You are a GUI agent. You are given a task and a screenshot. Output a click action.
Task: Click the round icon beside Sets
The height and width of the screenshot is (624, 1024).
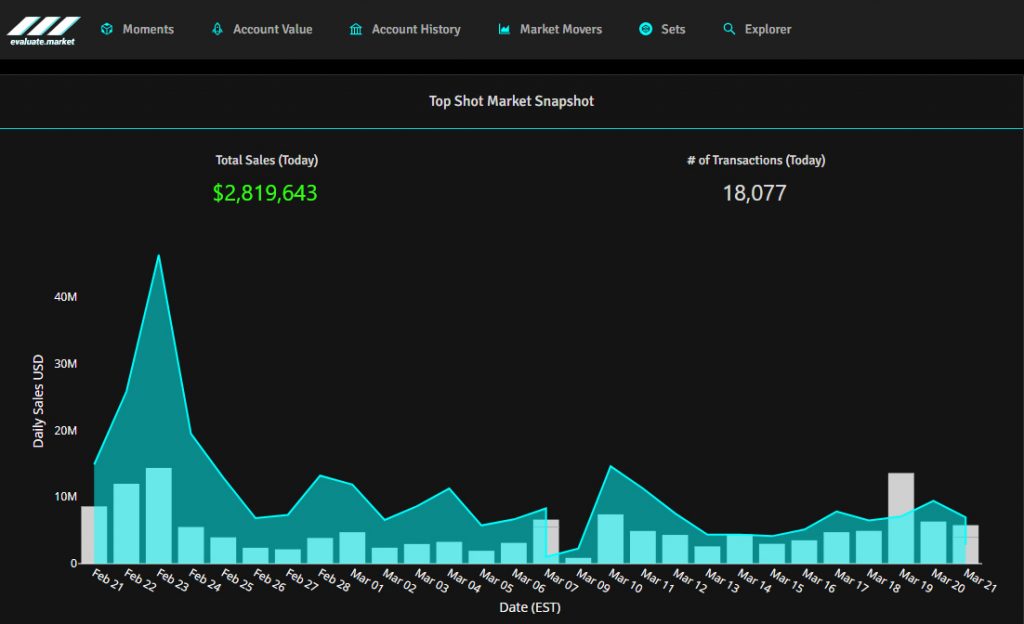pyautogui.click(x=646, y=30)
